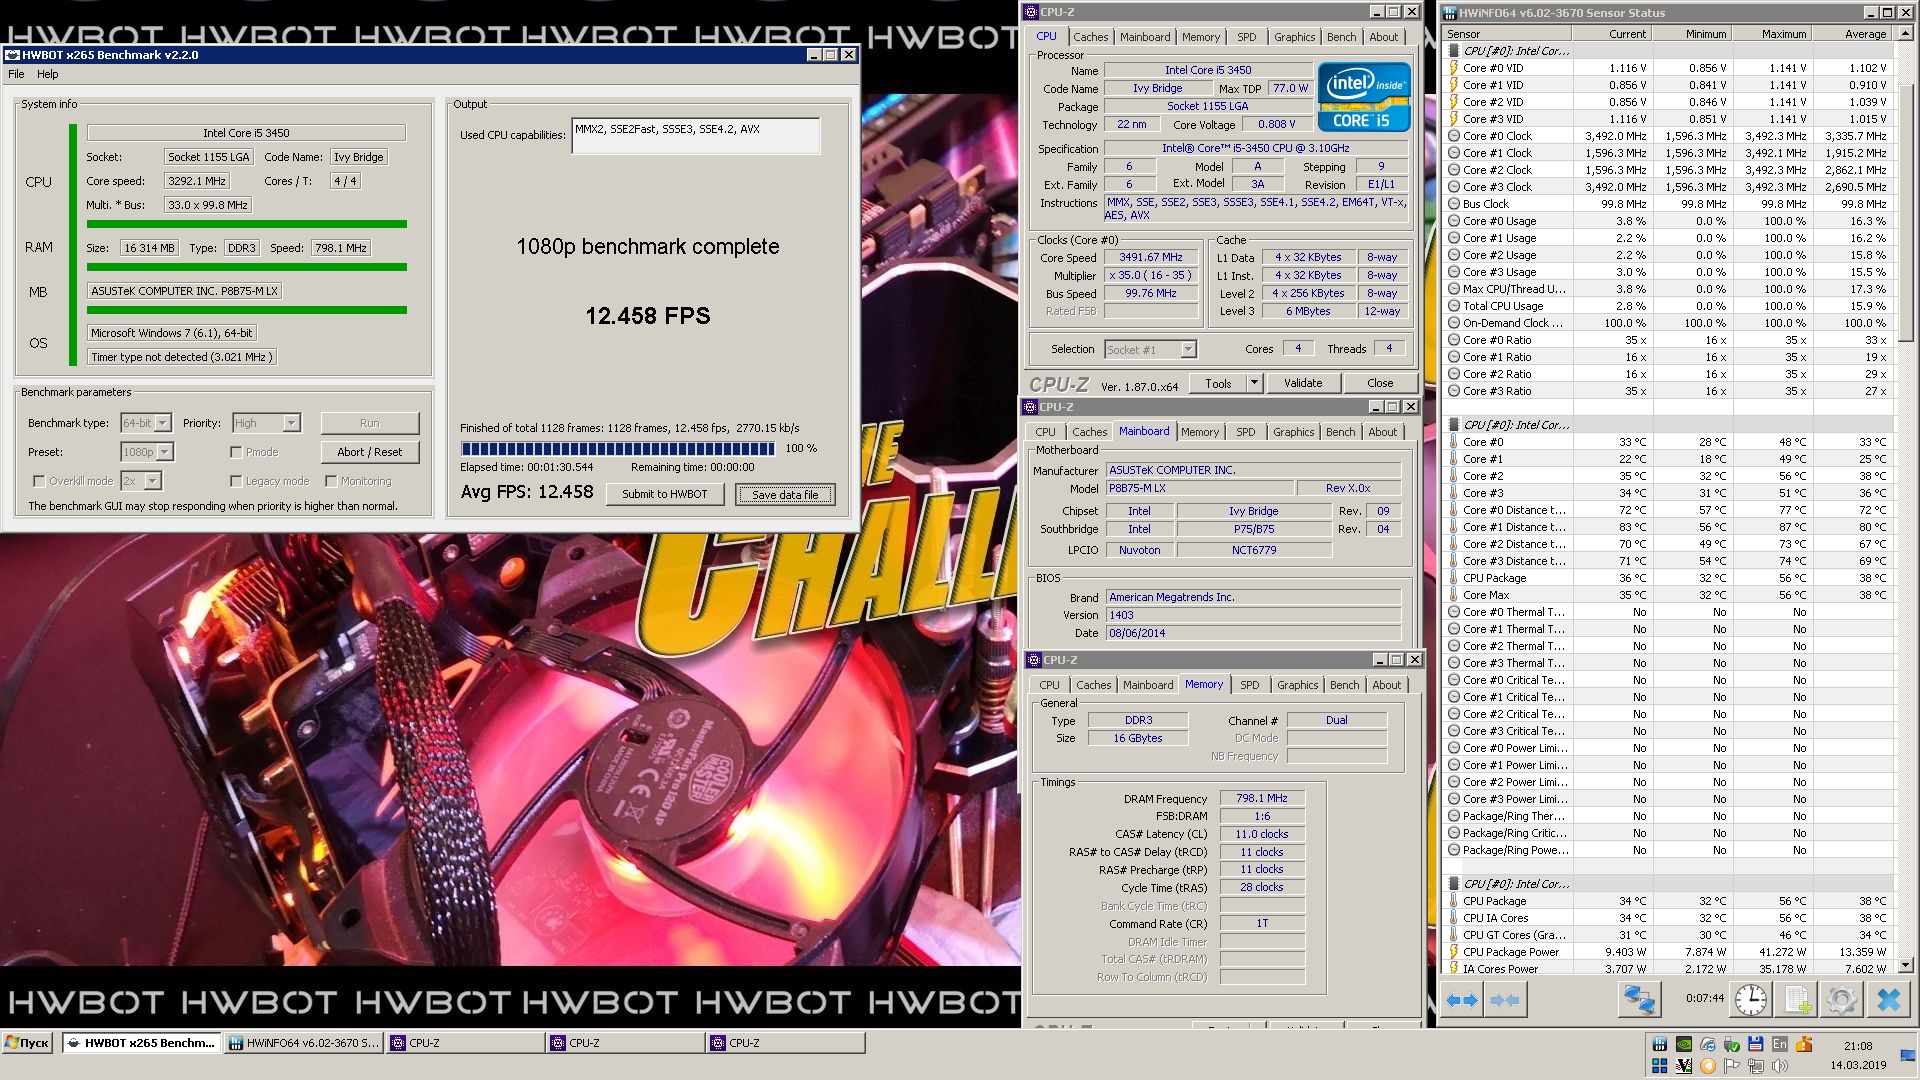Click HWiNFO clock reset timer icon

pyautogui.click(x=1750, y=999)
